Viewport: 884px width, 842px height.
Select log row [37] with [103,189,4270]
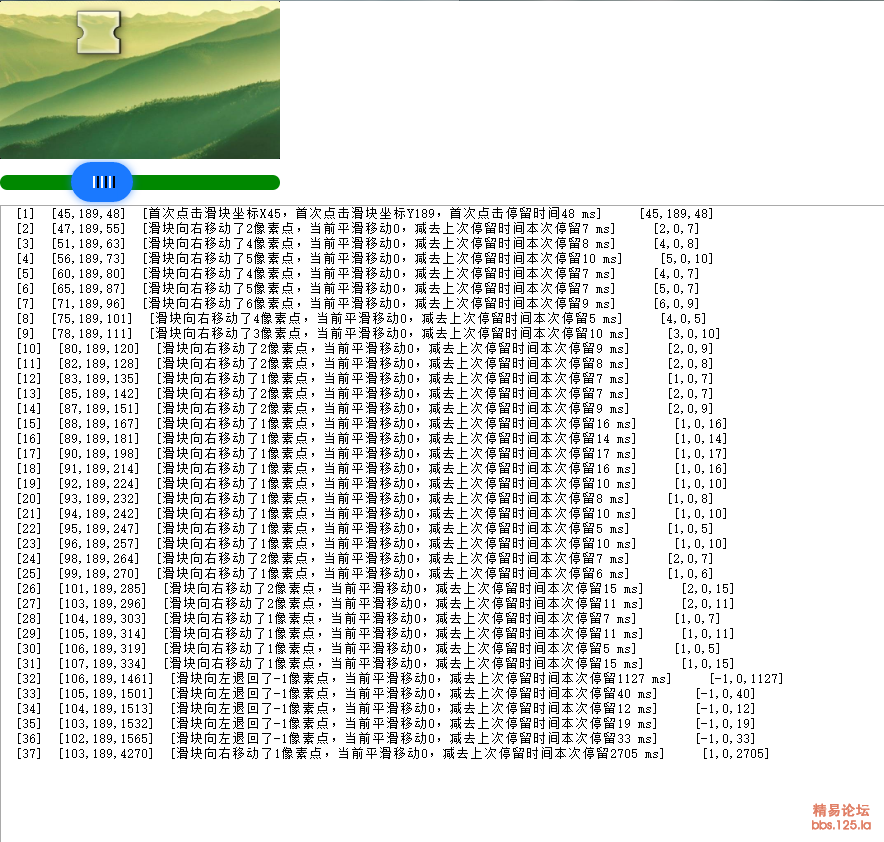point(393,754)
